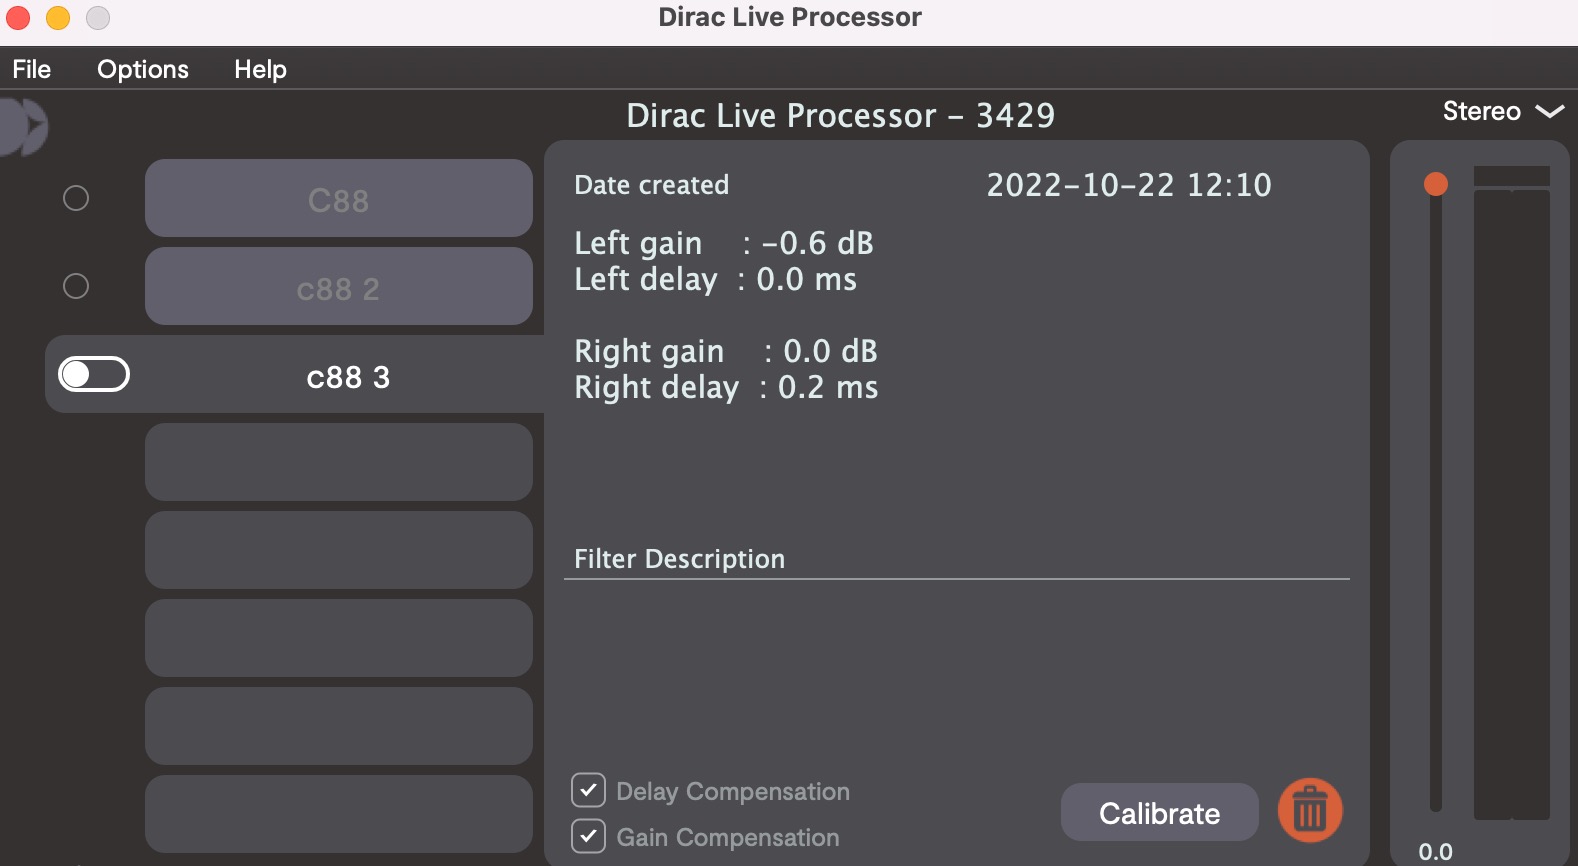Click the Calibrate button
The height and width of the screenshot is (866, 1578).
point(1159,812)
